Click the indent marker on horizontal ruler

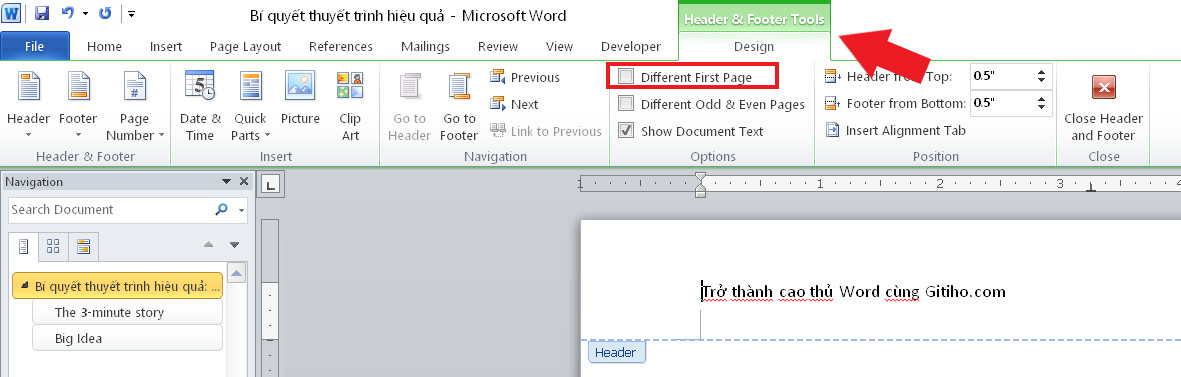700,184
